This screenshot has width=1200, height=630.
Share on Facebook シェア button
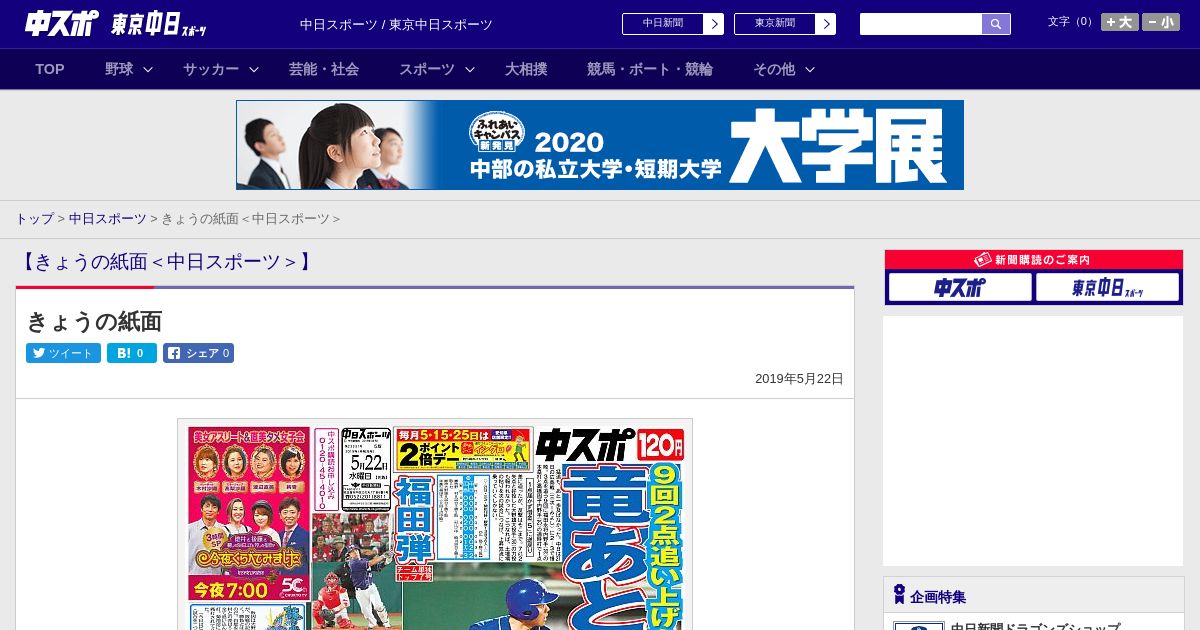(198, 353)
